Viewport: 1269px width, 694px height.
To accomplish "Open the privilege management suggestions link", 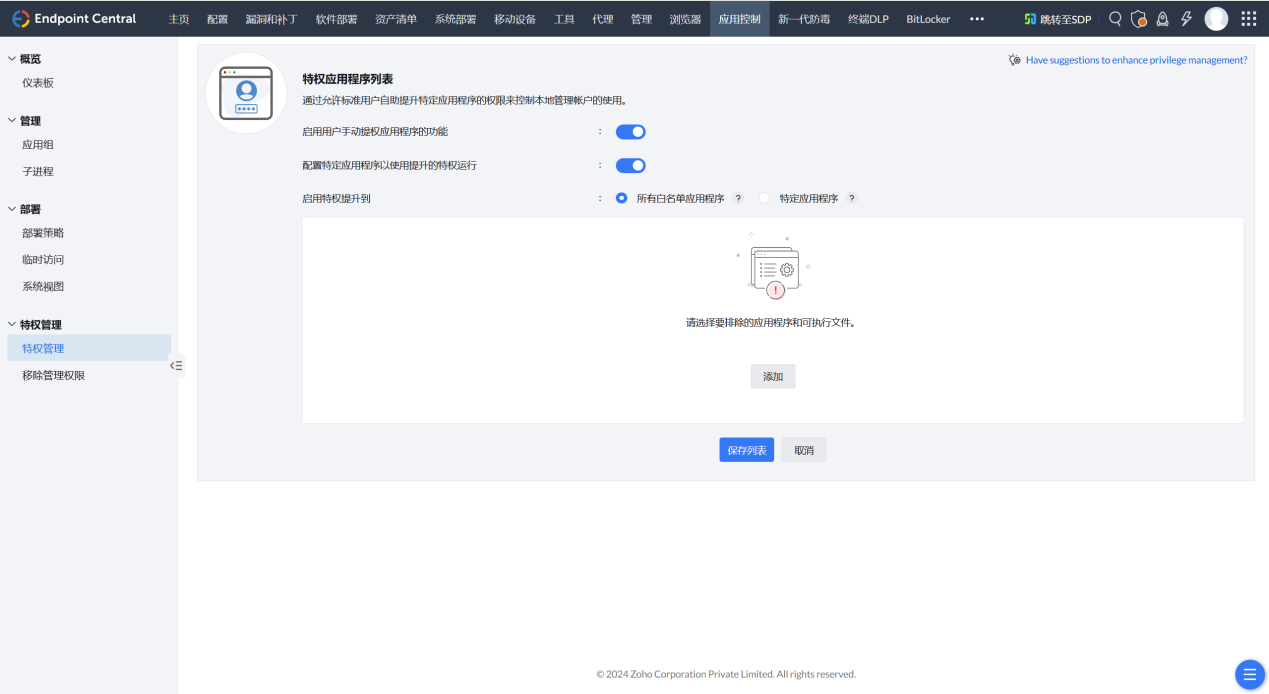I will coord(1136,60).
